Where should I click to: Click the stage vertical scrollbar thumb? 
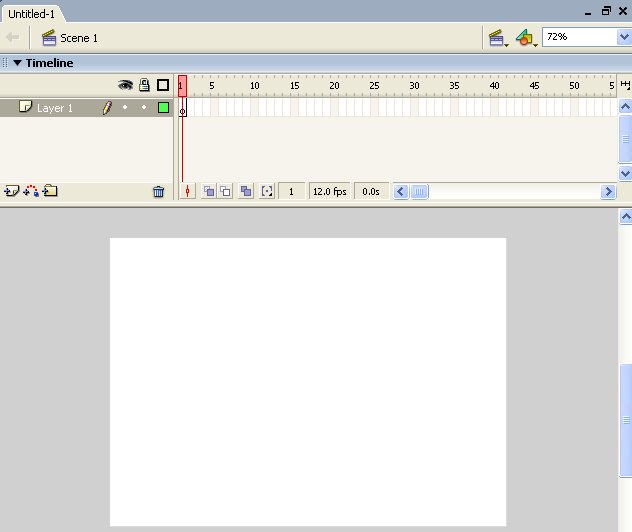pyautogui.click(x=626, y=420)
